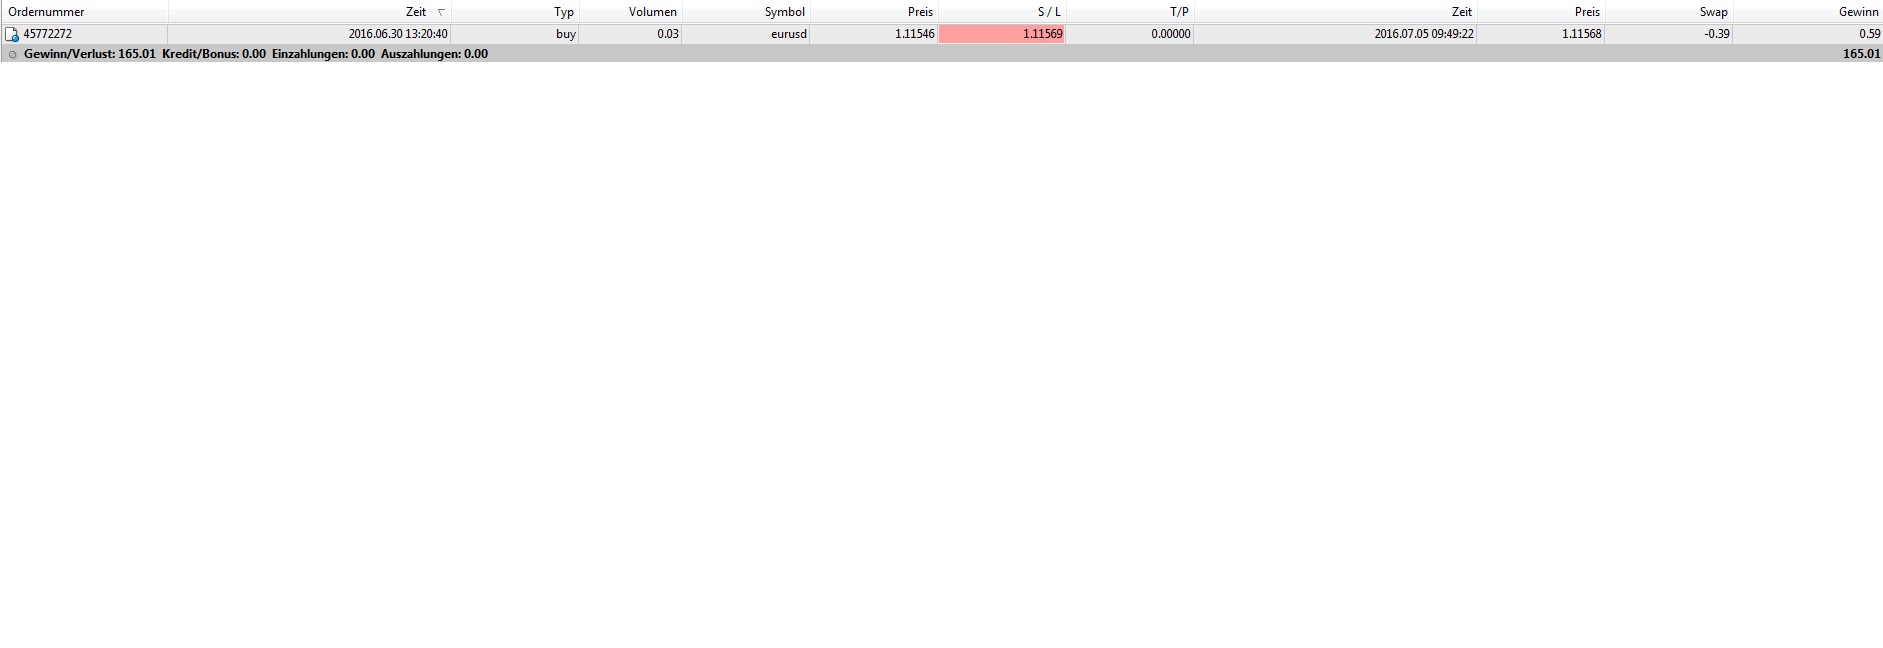Select the Symbol column header
Image resolution: width=1883 pixels, height=648 pixels.
pos(746,12)
